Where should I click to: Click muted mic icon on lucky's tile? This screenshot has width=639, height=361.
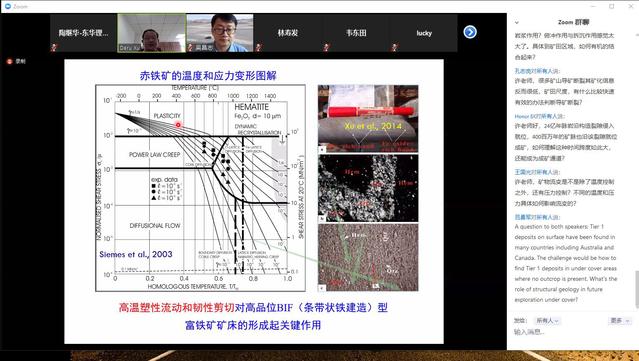pos(394,48)
